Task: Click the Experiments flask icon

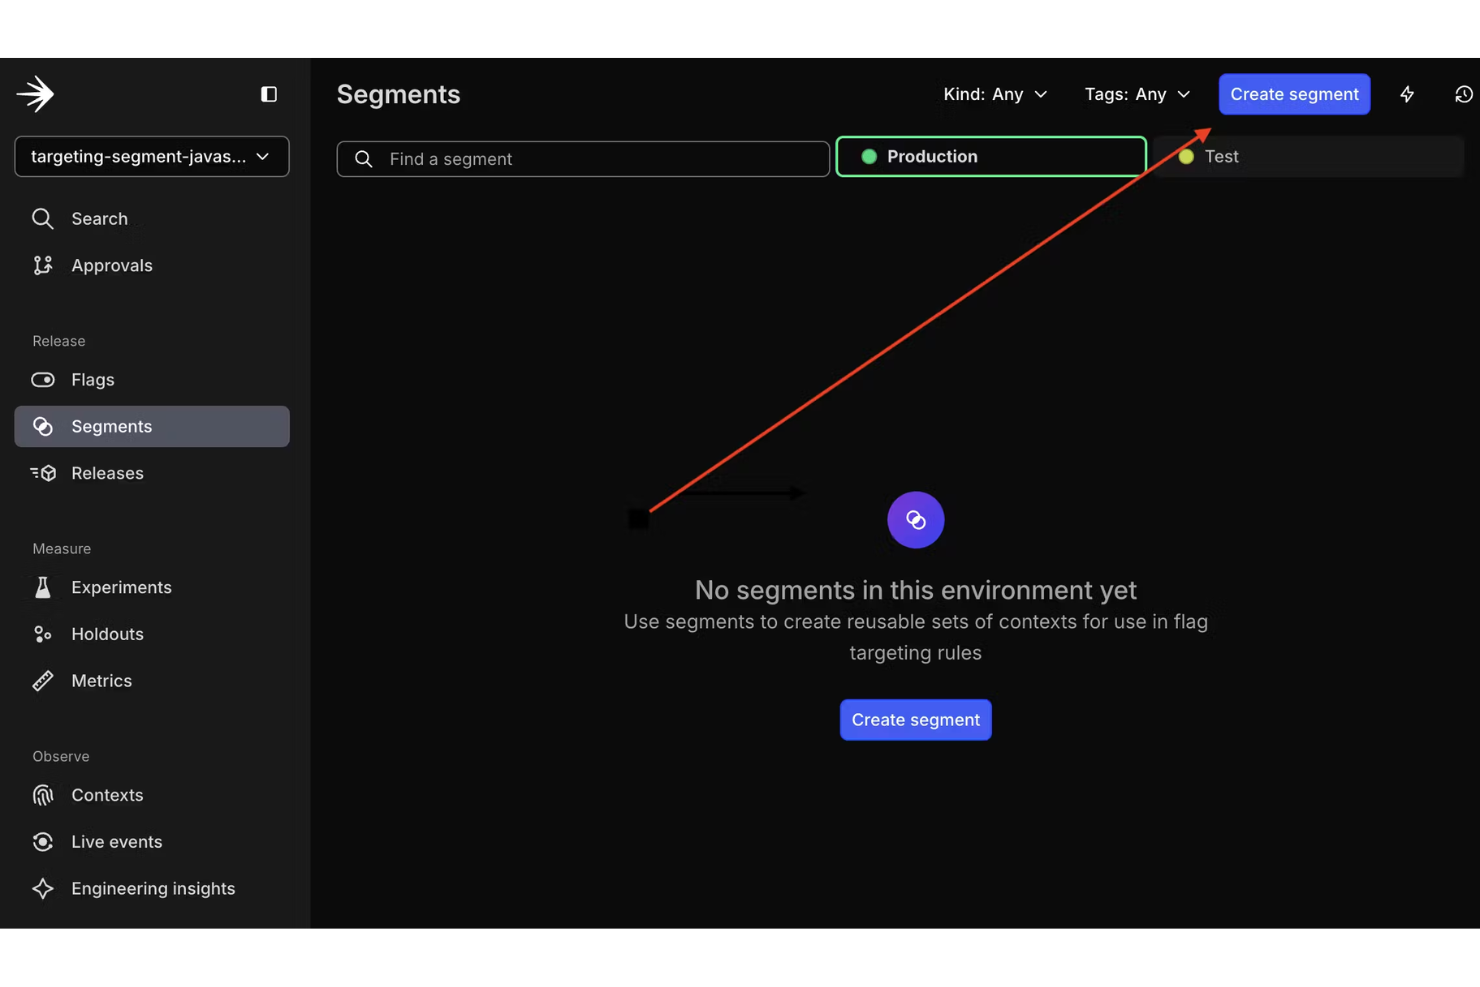Action: click(x=43, y=587)
